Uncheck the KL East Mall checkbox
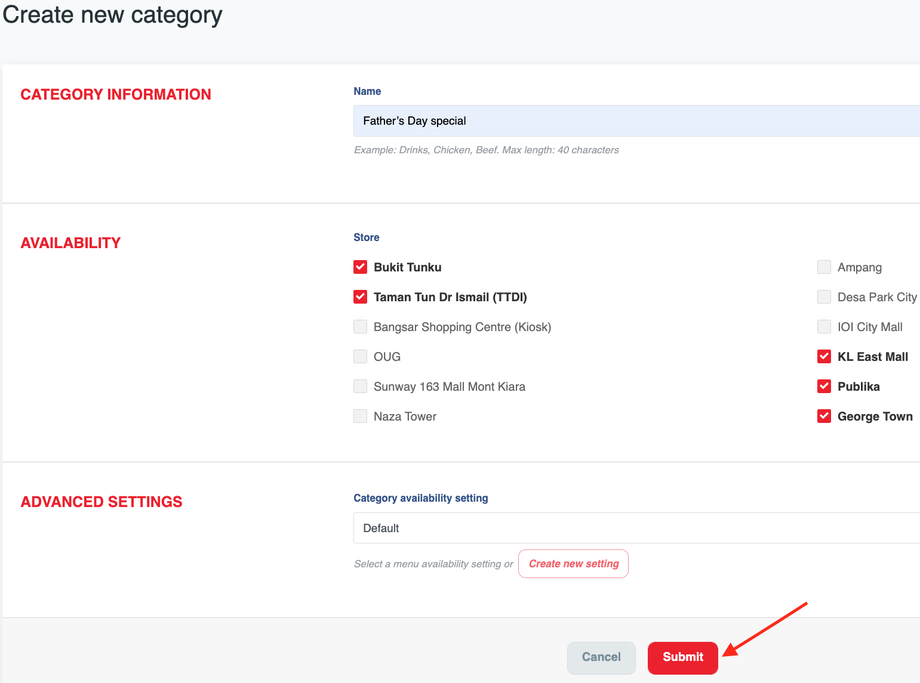This screenshot has height=683, width=920. (x=824, y=357)
